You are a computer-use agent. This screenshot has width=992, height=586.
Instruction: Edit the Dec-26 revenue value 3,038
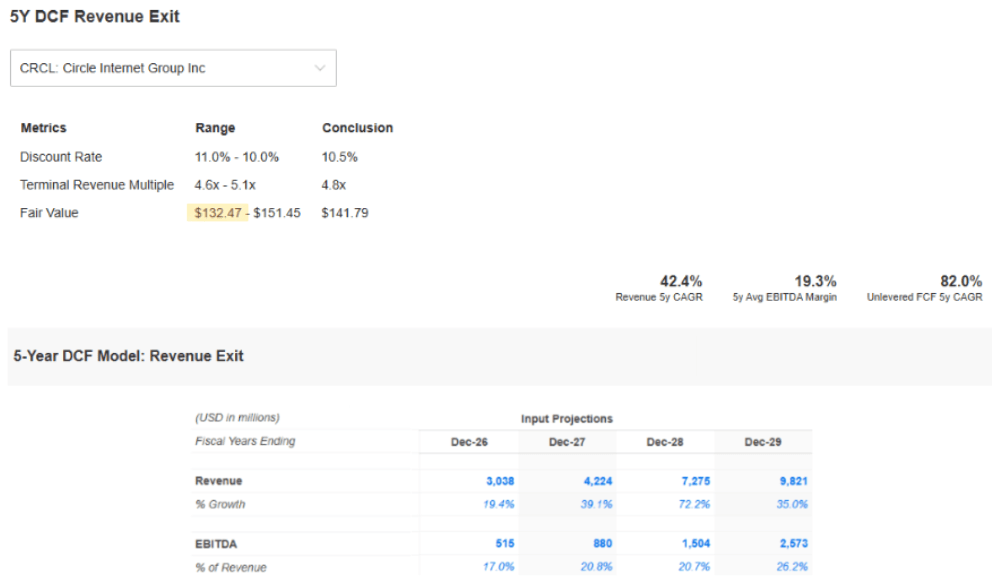tap(500, 481)
